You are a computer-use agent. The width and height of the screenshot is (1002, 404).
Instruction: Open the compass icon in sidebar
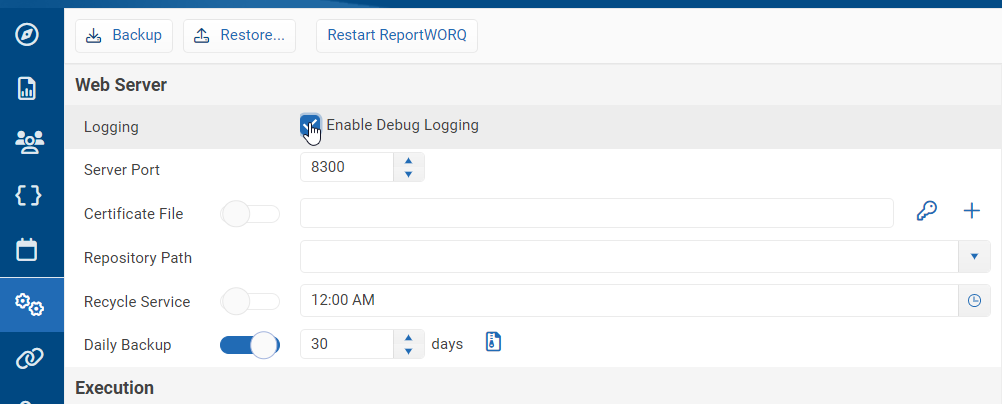[x=28, y=35]
